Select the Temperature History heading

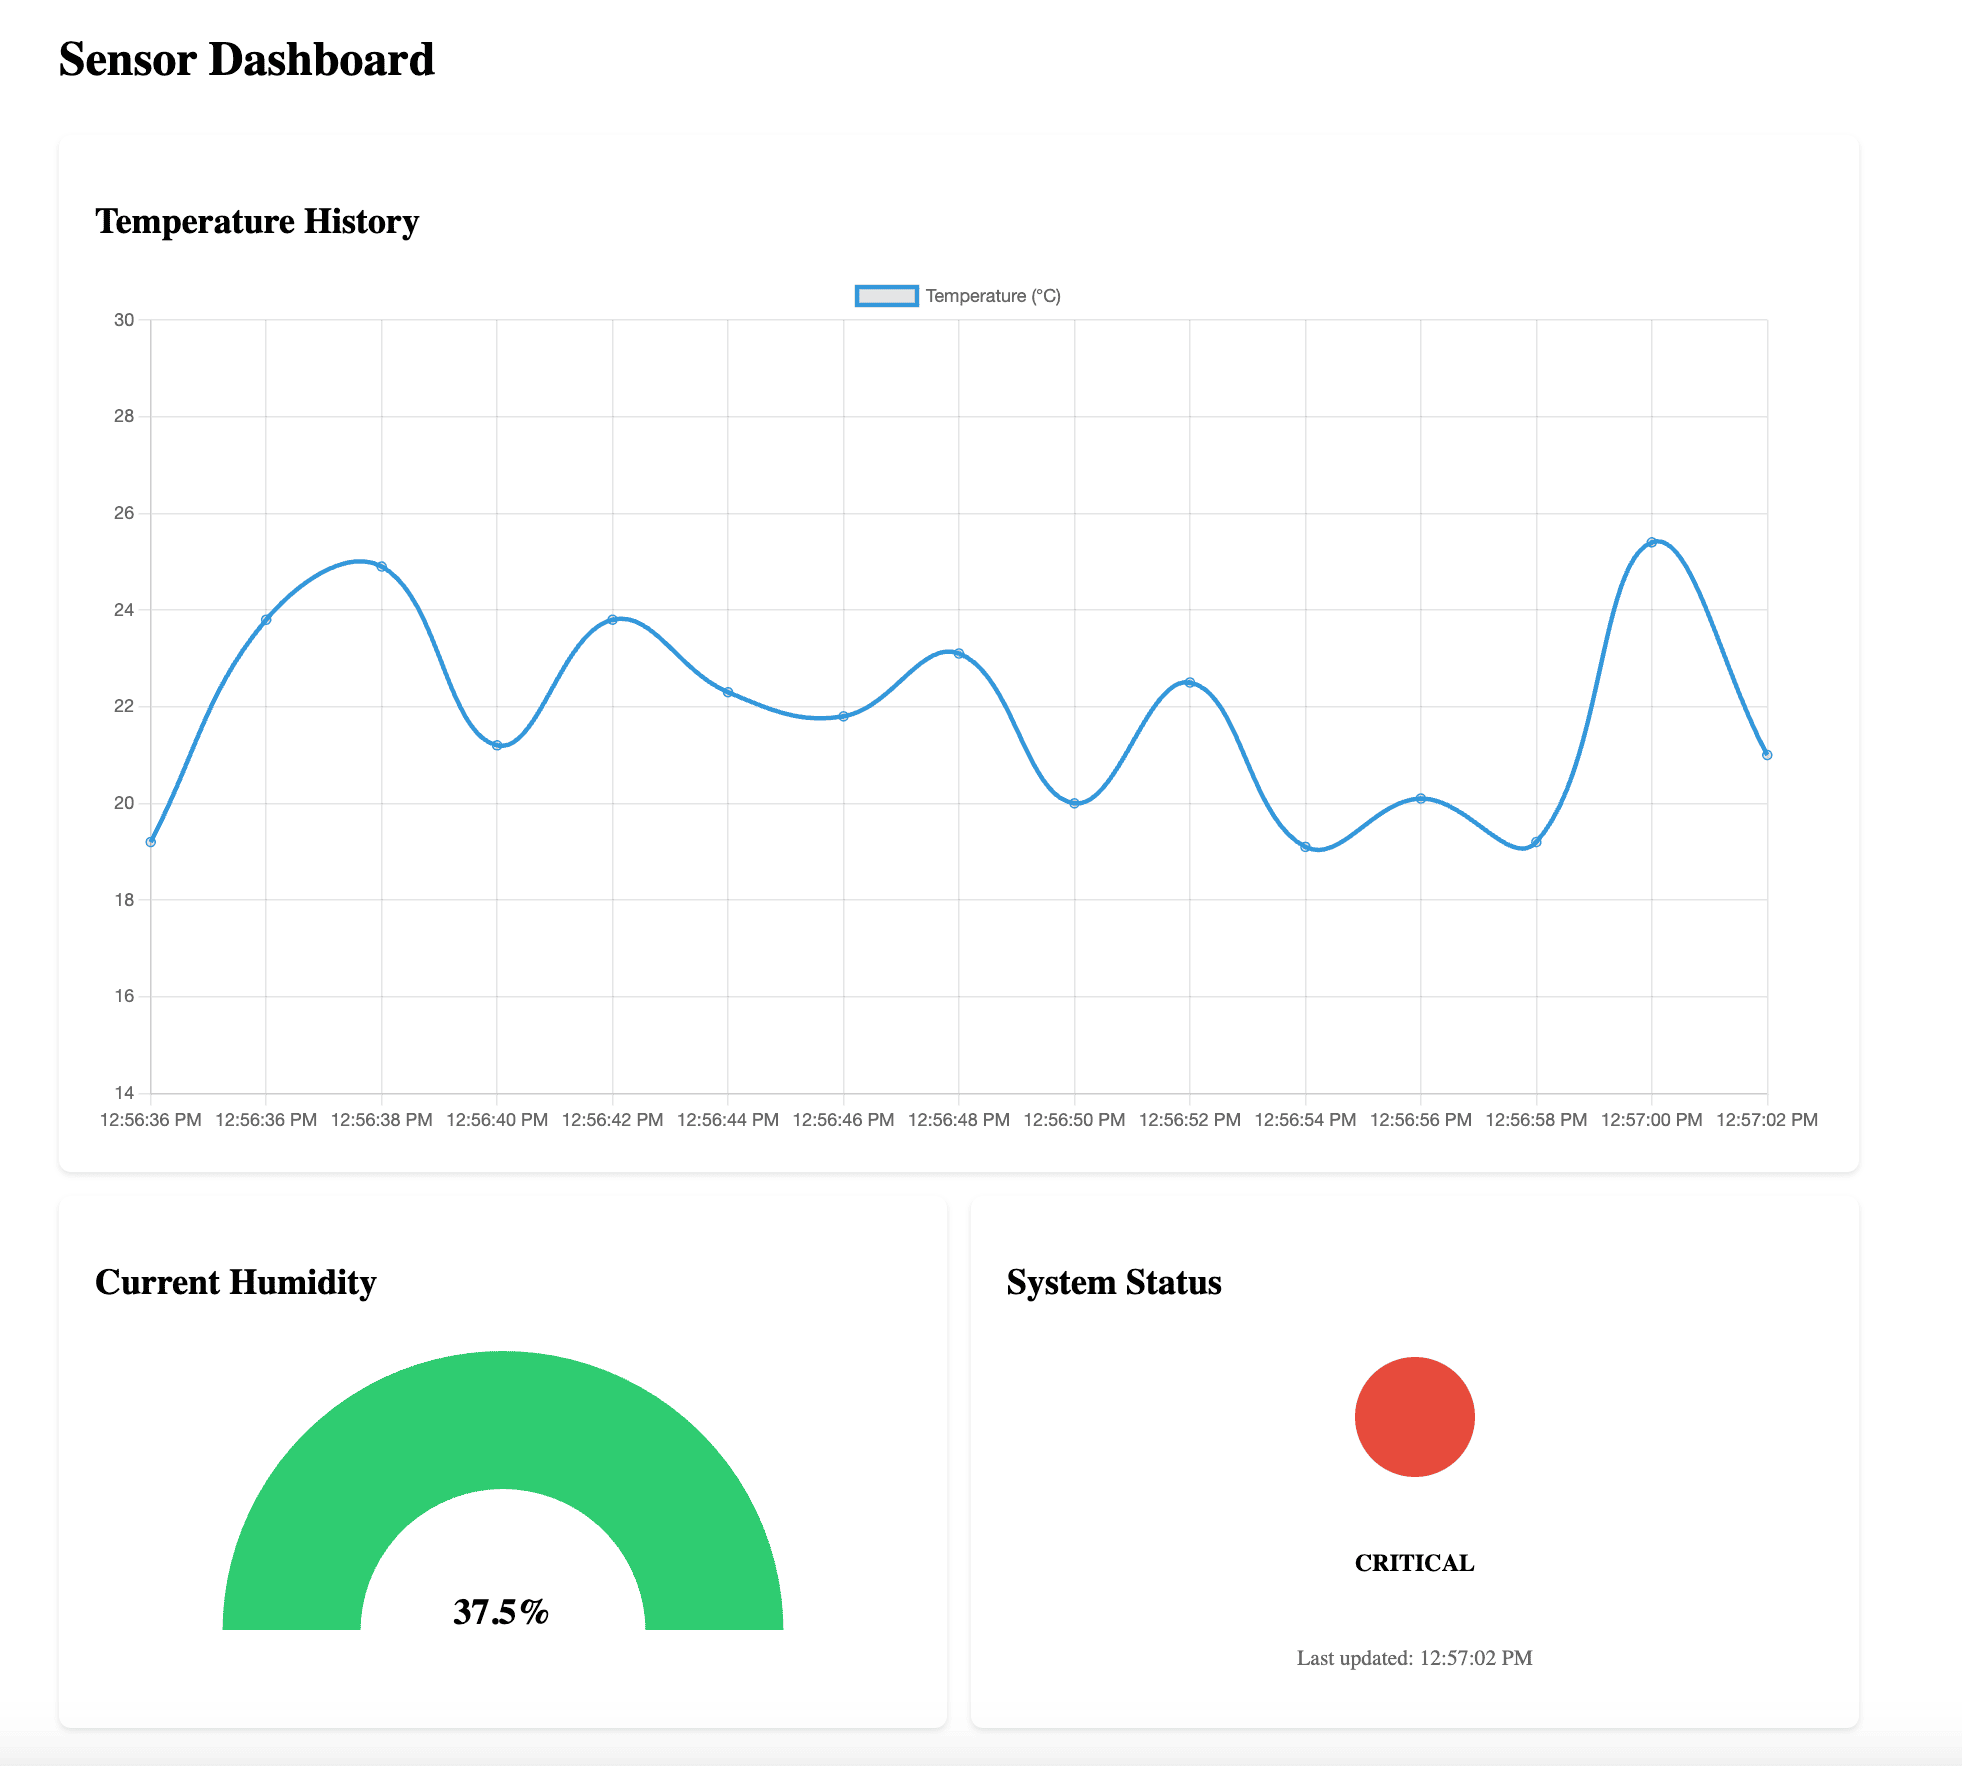pos(258,222)
